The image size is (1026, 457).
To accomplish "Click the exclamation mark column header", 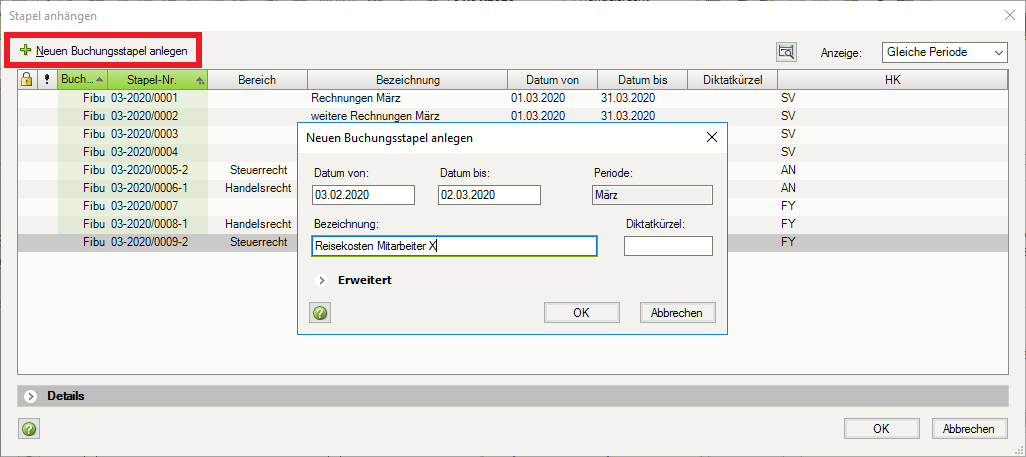I will click(x=46, y=80).
